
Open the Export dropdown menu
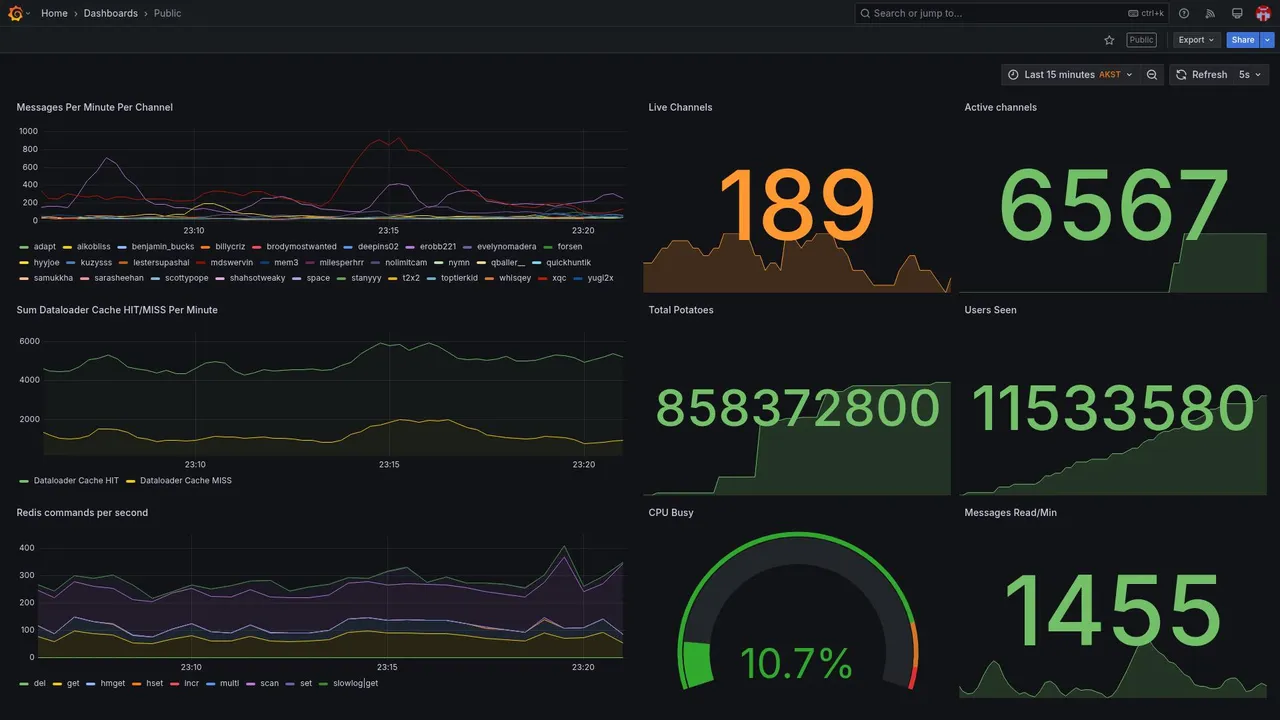(1196, 40)
